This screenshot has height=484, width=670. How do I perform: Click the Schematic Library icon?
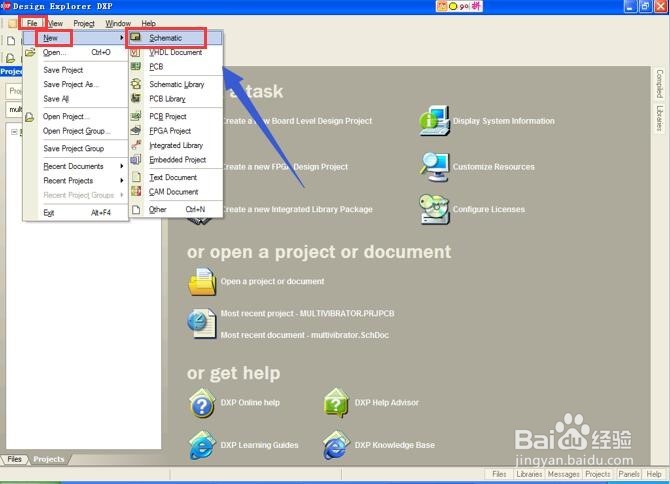tap(136, 84)
